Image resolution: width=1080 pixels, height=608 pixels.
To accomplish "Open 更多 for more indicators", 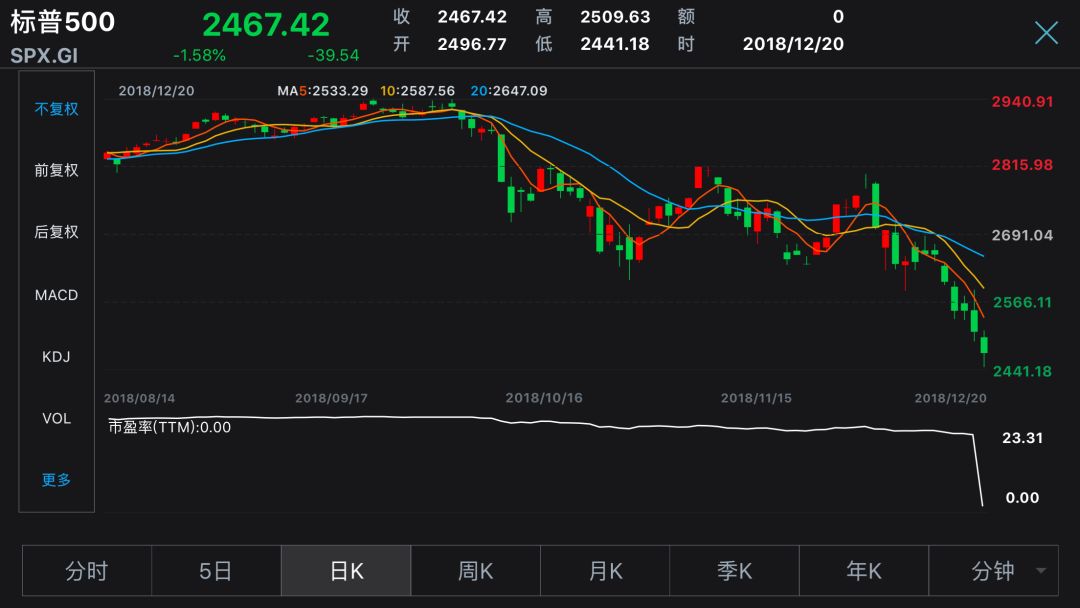I will pos(56,480).
